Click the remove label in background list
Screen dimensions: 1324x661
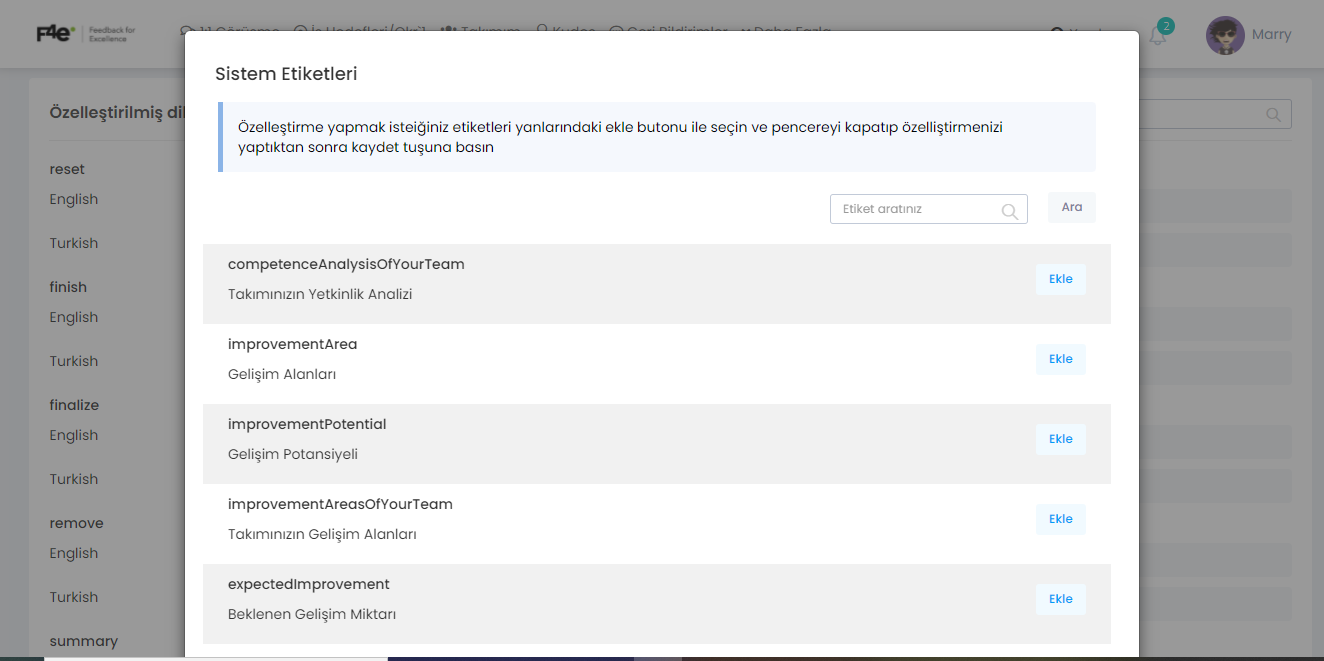click(x=76, y=523)
